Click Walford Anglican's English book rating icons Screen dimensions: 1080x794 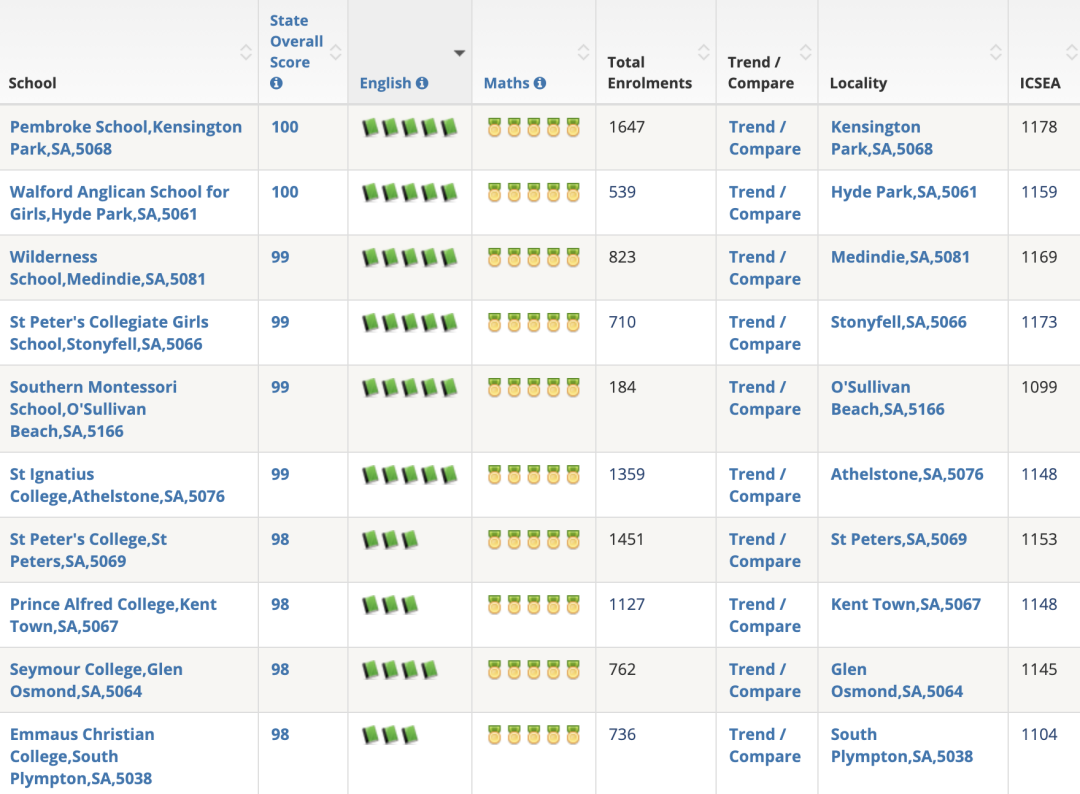click(410, 192)
